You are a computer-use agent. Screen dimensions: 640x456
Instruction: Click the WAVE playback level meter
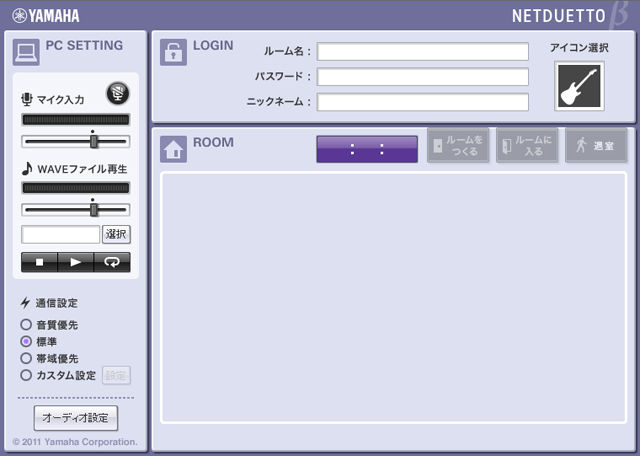(x=76, y=188)
